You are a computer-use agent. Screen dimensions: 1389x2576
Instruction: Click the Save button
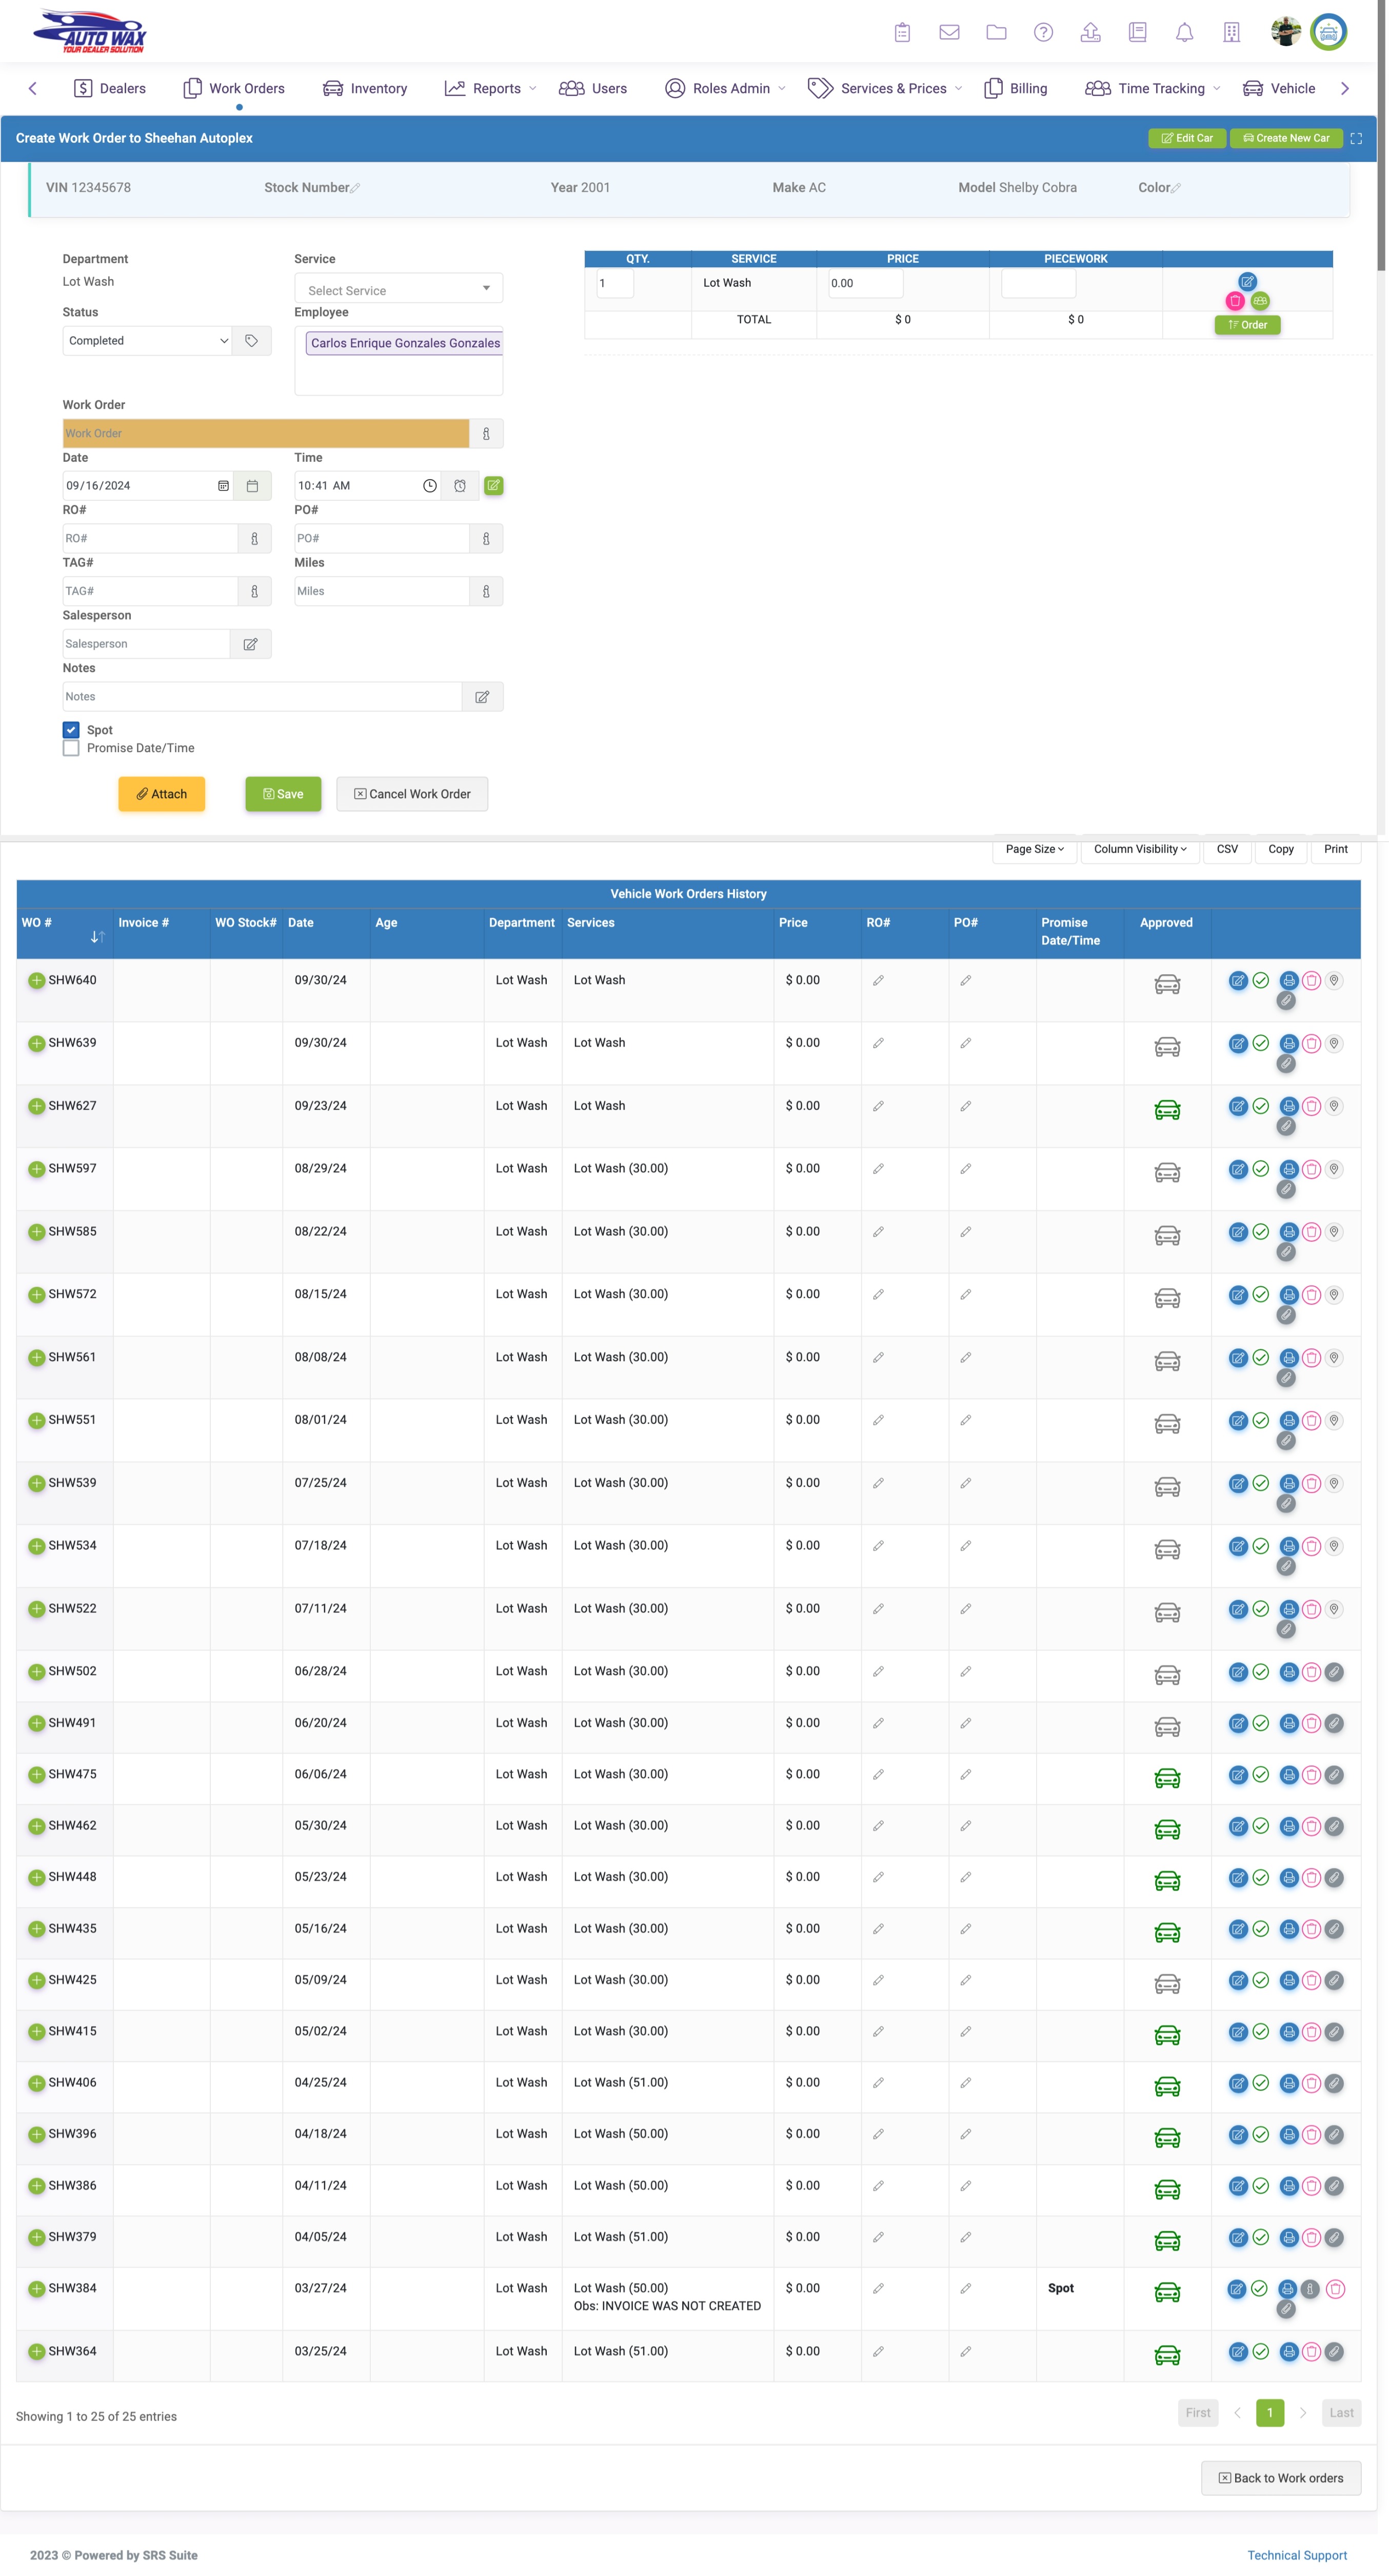point(283,794)
